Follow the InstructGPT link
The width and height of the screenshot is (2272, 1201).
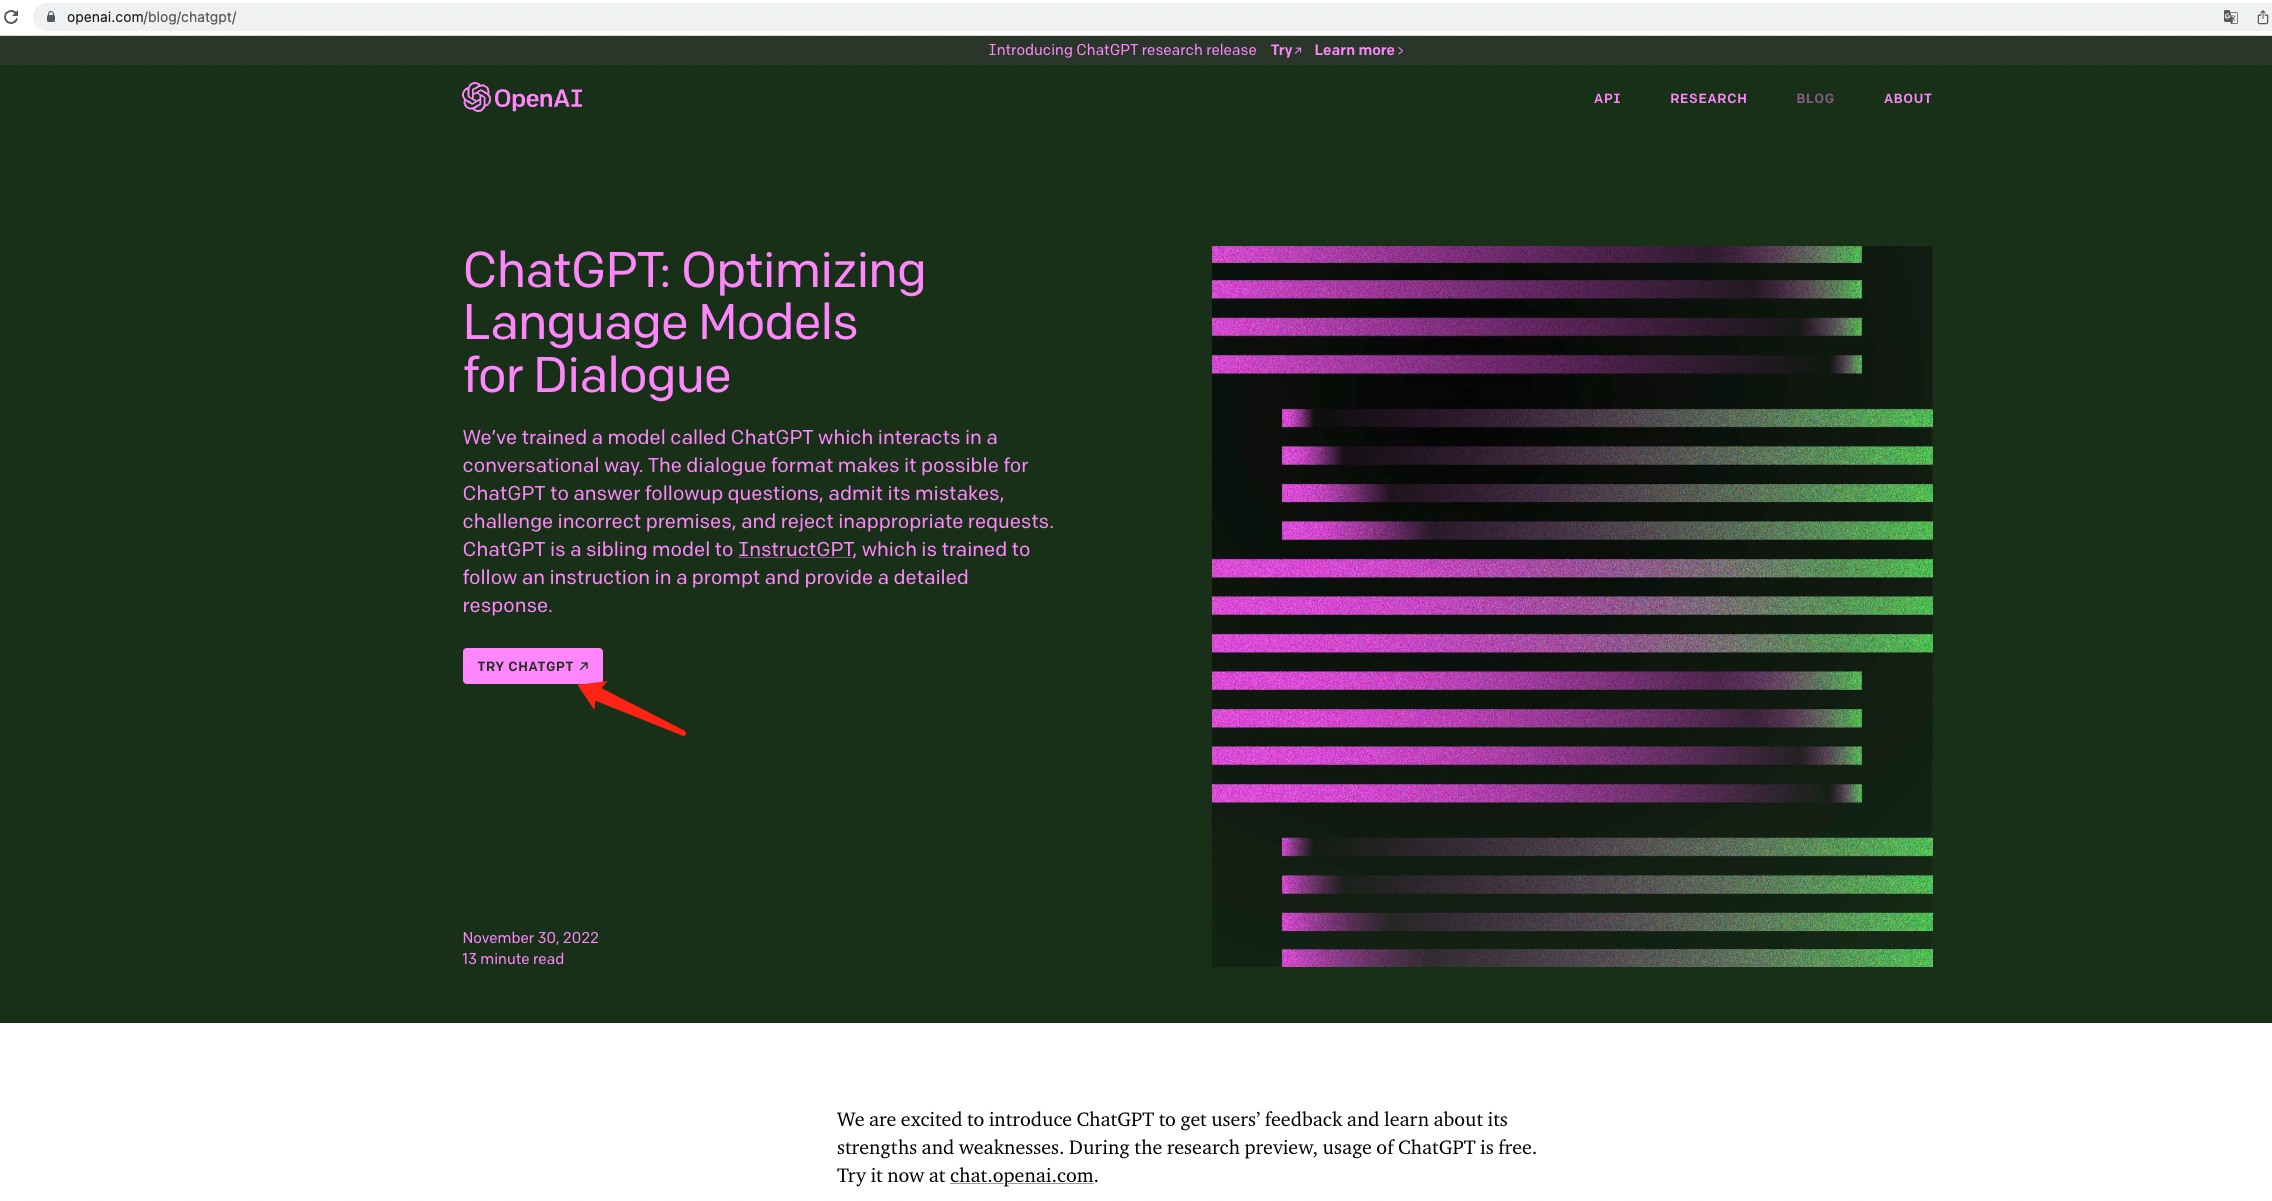coord(795,549)
